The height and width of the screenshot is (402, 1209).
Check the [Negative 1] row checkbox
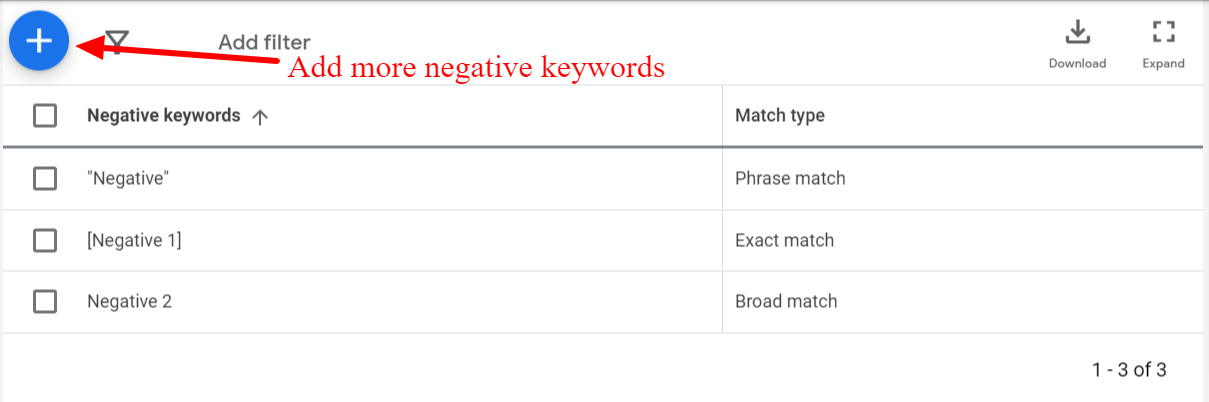(45, 240)
